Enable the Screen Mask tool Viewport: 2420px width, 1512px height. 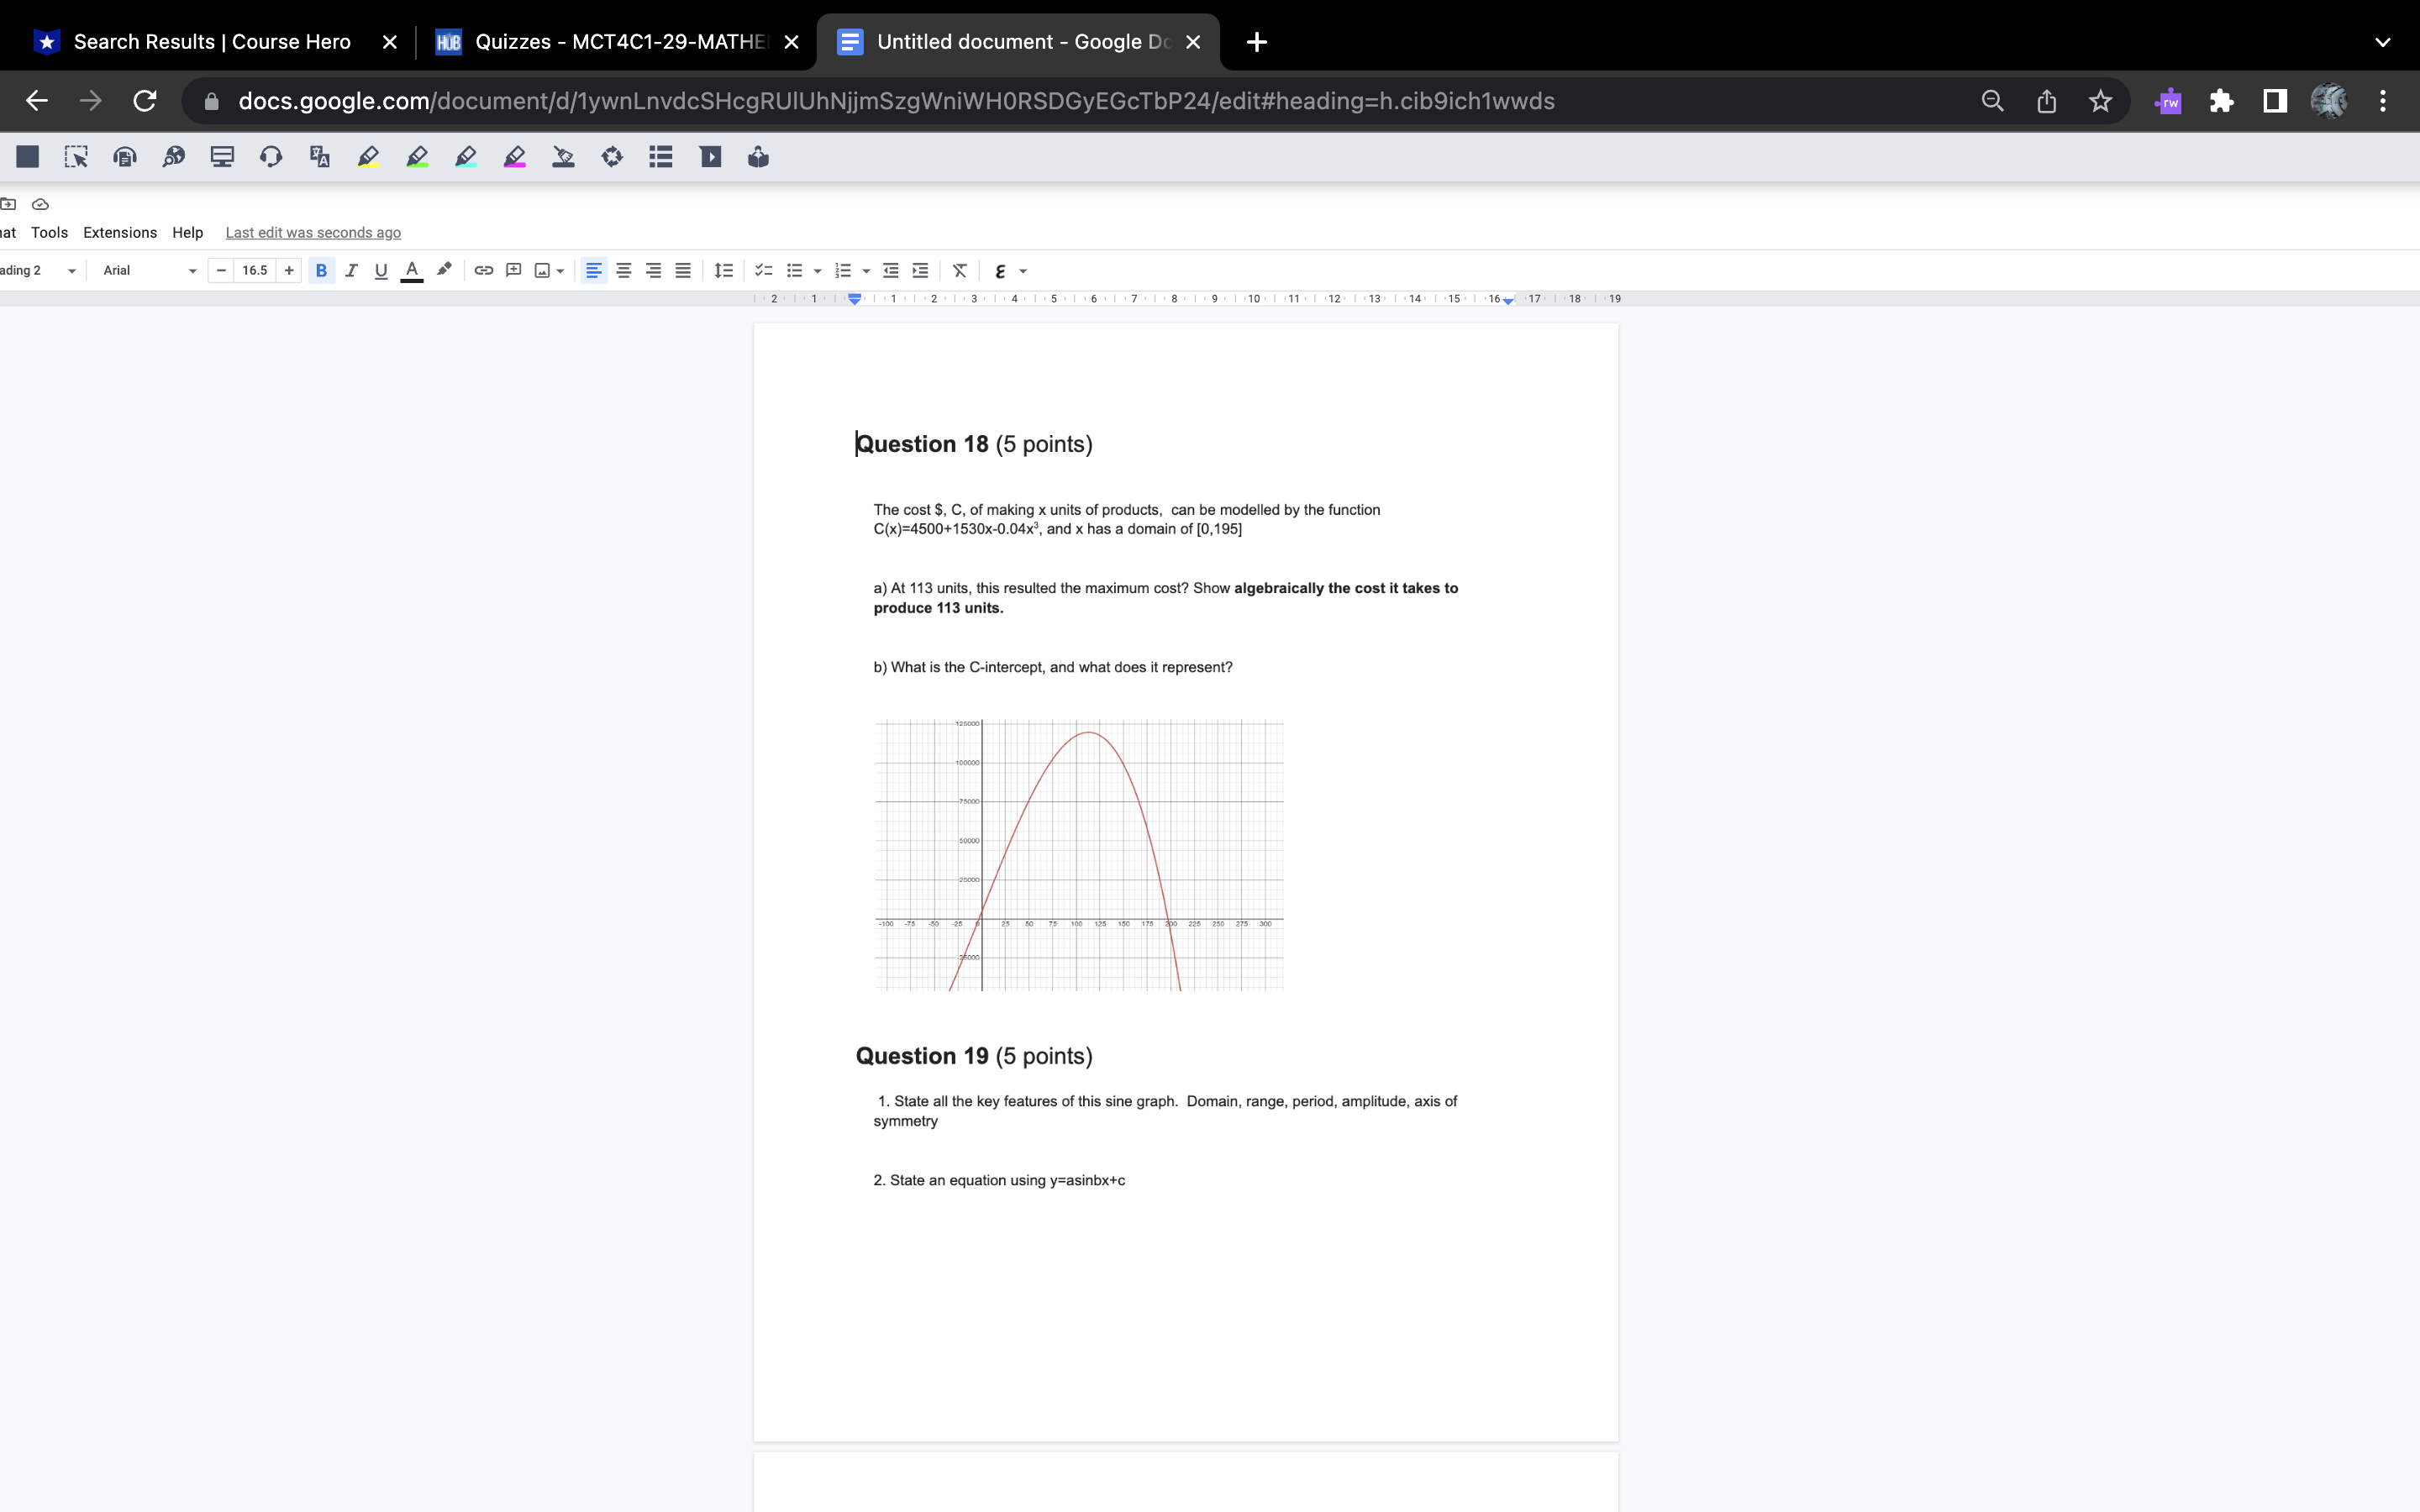tap(222, 157)
